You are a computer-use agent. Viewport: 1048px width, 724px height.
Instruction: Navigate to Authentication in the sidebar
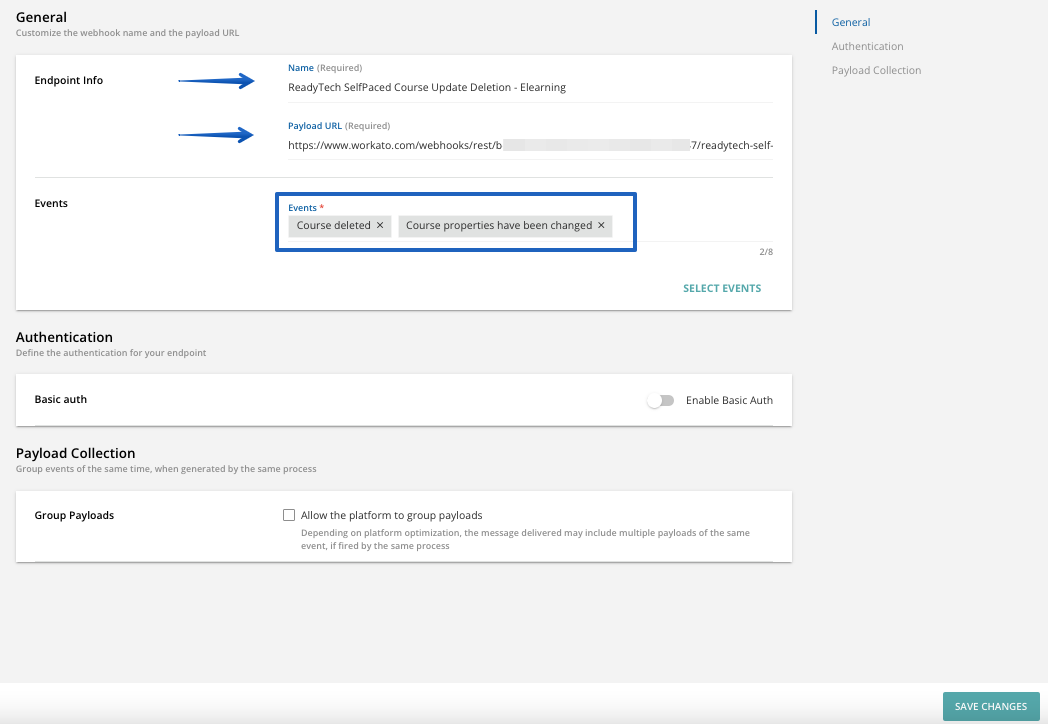coord(867,45)
